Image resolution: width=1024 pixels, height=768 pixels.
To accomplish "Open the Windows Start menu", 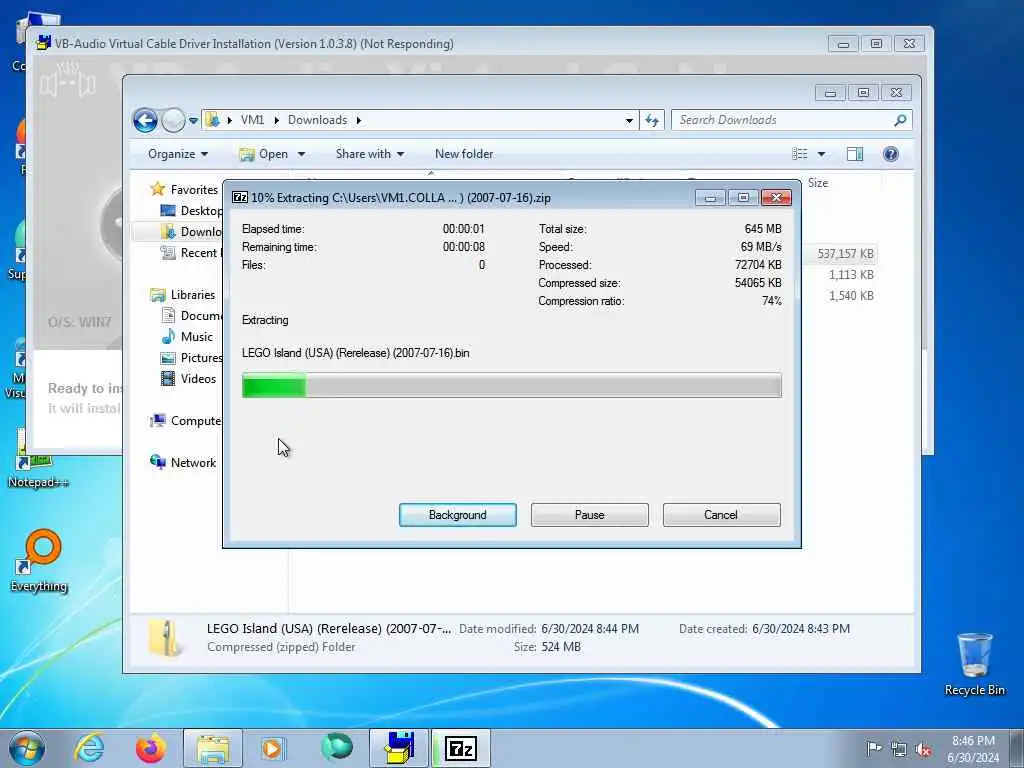I will [27, 748].
